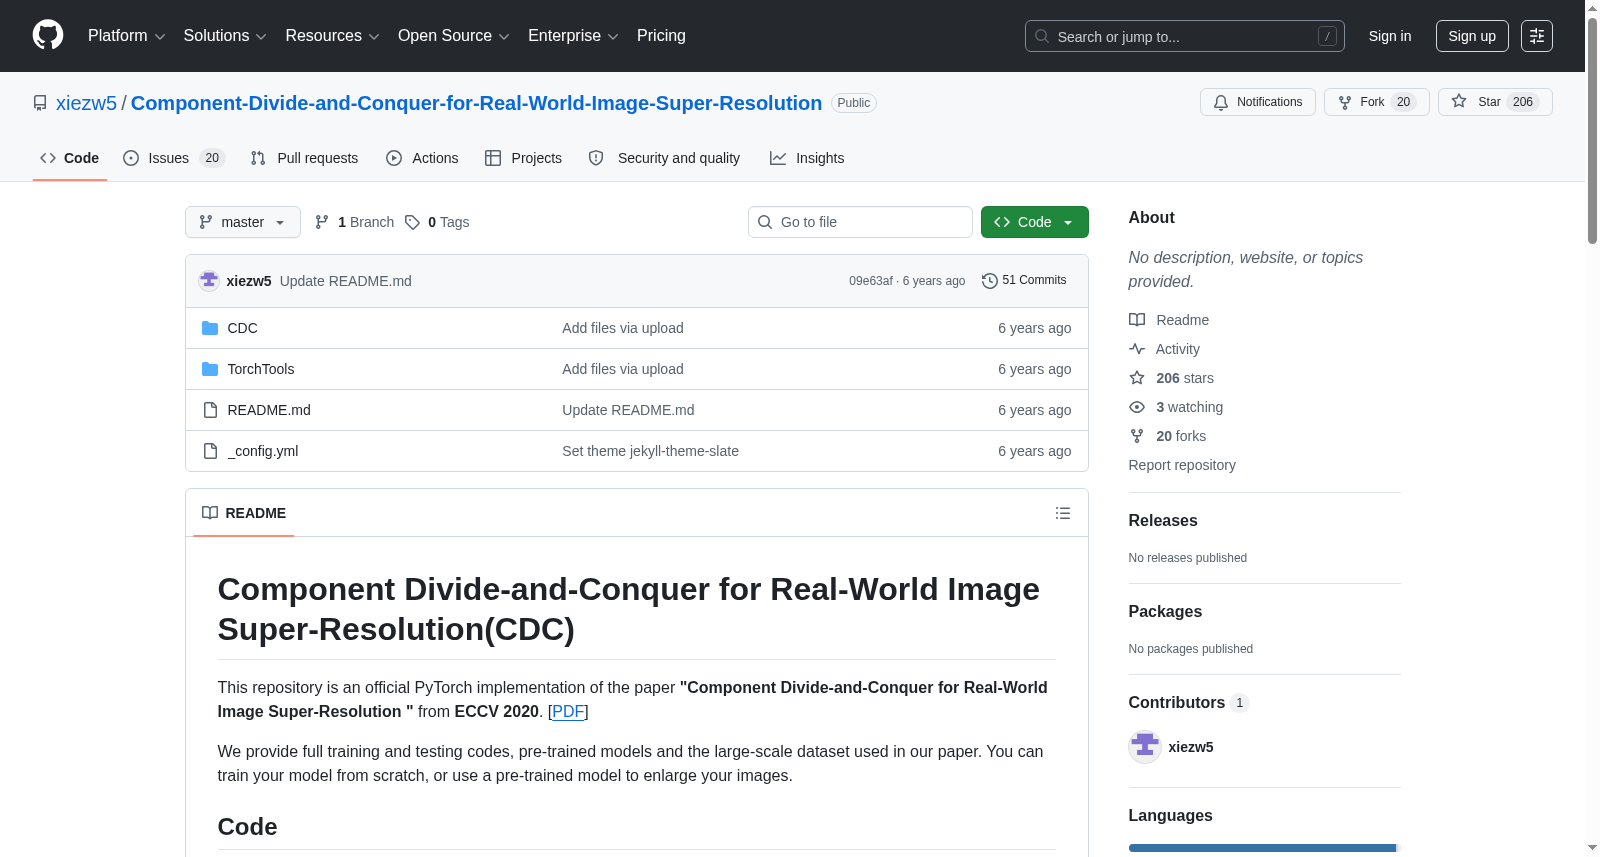Switch to the Actions tab
Viewport: 1600px width, 857px height.
[x=422, y=158]
